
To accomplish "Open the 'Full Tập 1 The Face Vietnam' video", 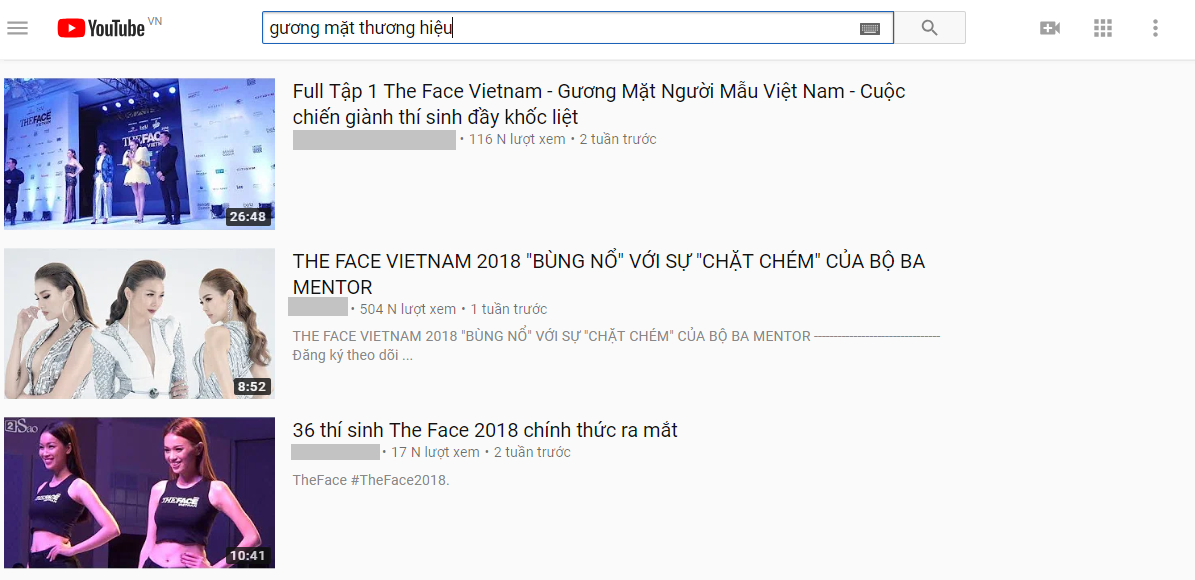I will [x=597, y=103].
